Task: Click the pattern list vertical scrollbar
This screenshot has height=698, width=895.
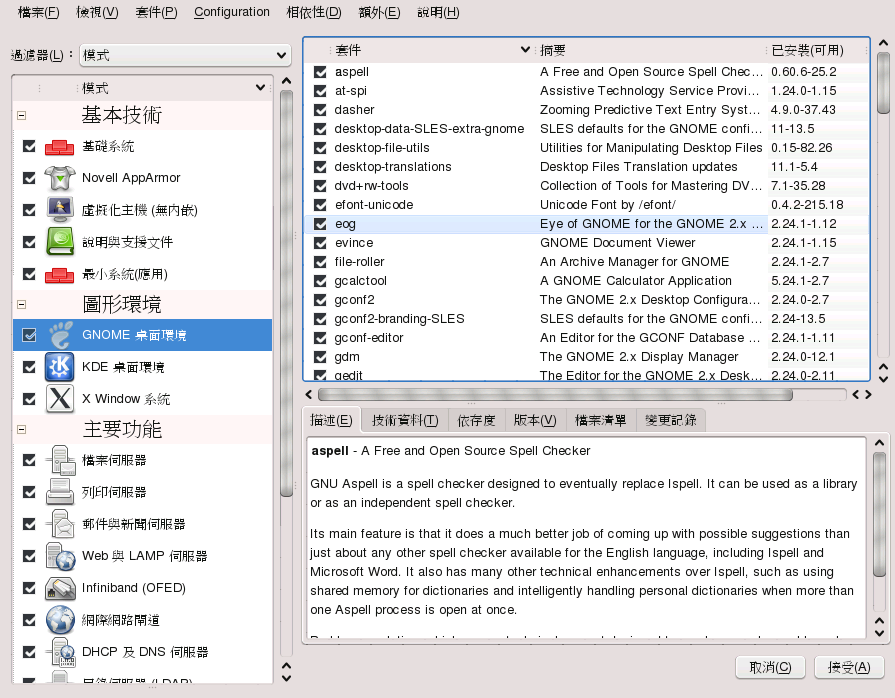Action: click(x=287, y=293)
